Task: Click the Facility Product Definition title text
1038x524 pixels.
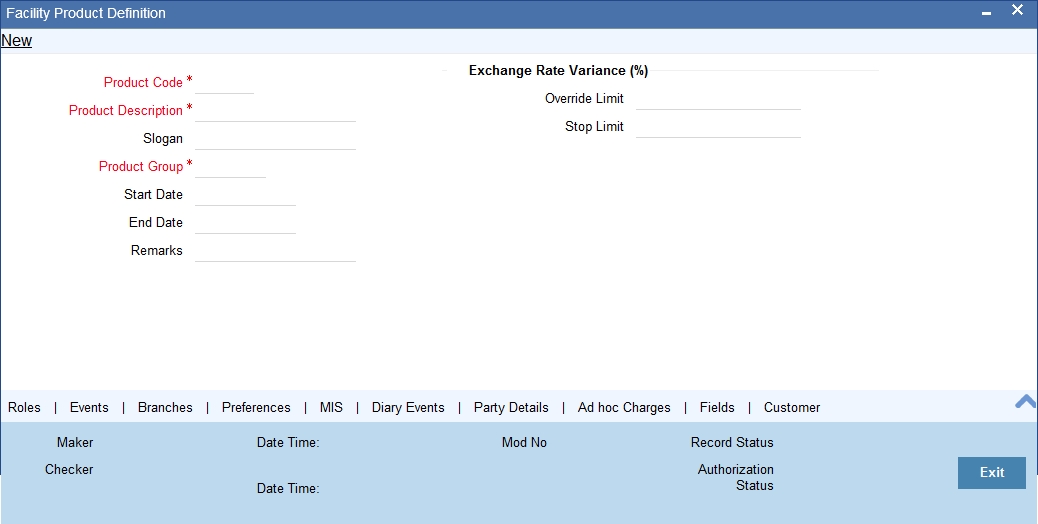Action: (x=86, y=13)
